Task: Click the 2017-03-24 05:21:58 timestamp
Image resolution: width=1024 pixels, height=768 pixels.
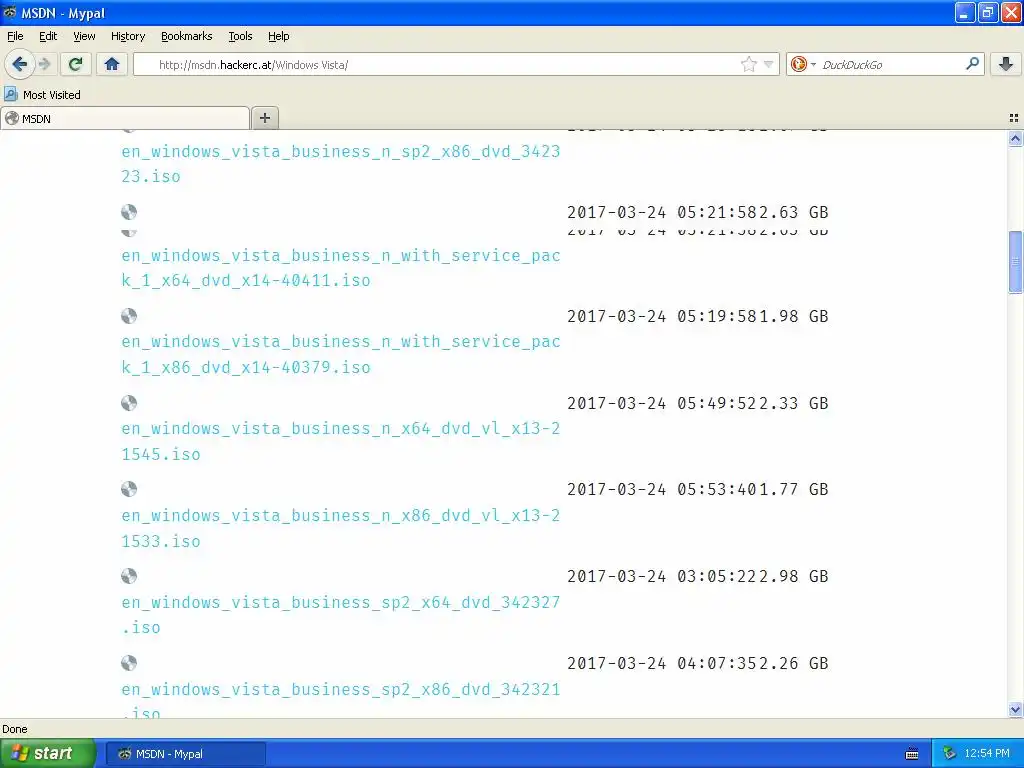Action: point(662,212)
